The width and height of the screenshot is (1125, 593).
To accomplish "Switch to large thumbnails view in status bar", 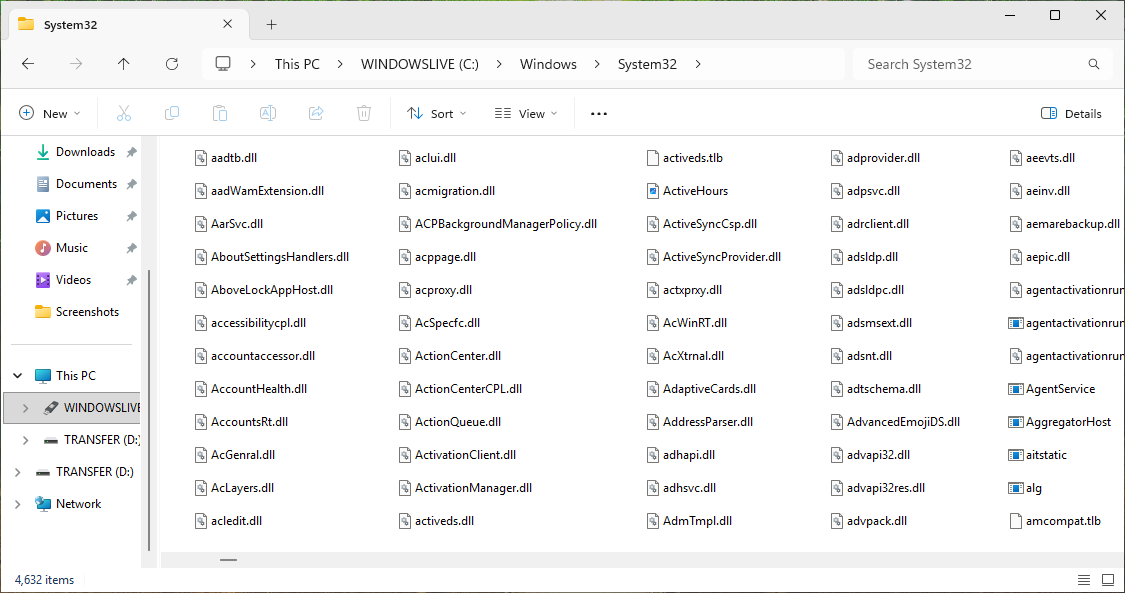I will point(1108,580).
